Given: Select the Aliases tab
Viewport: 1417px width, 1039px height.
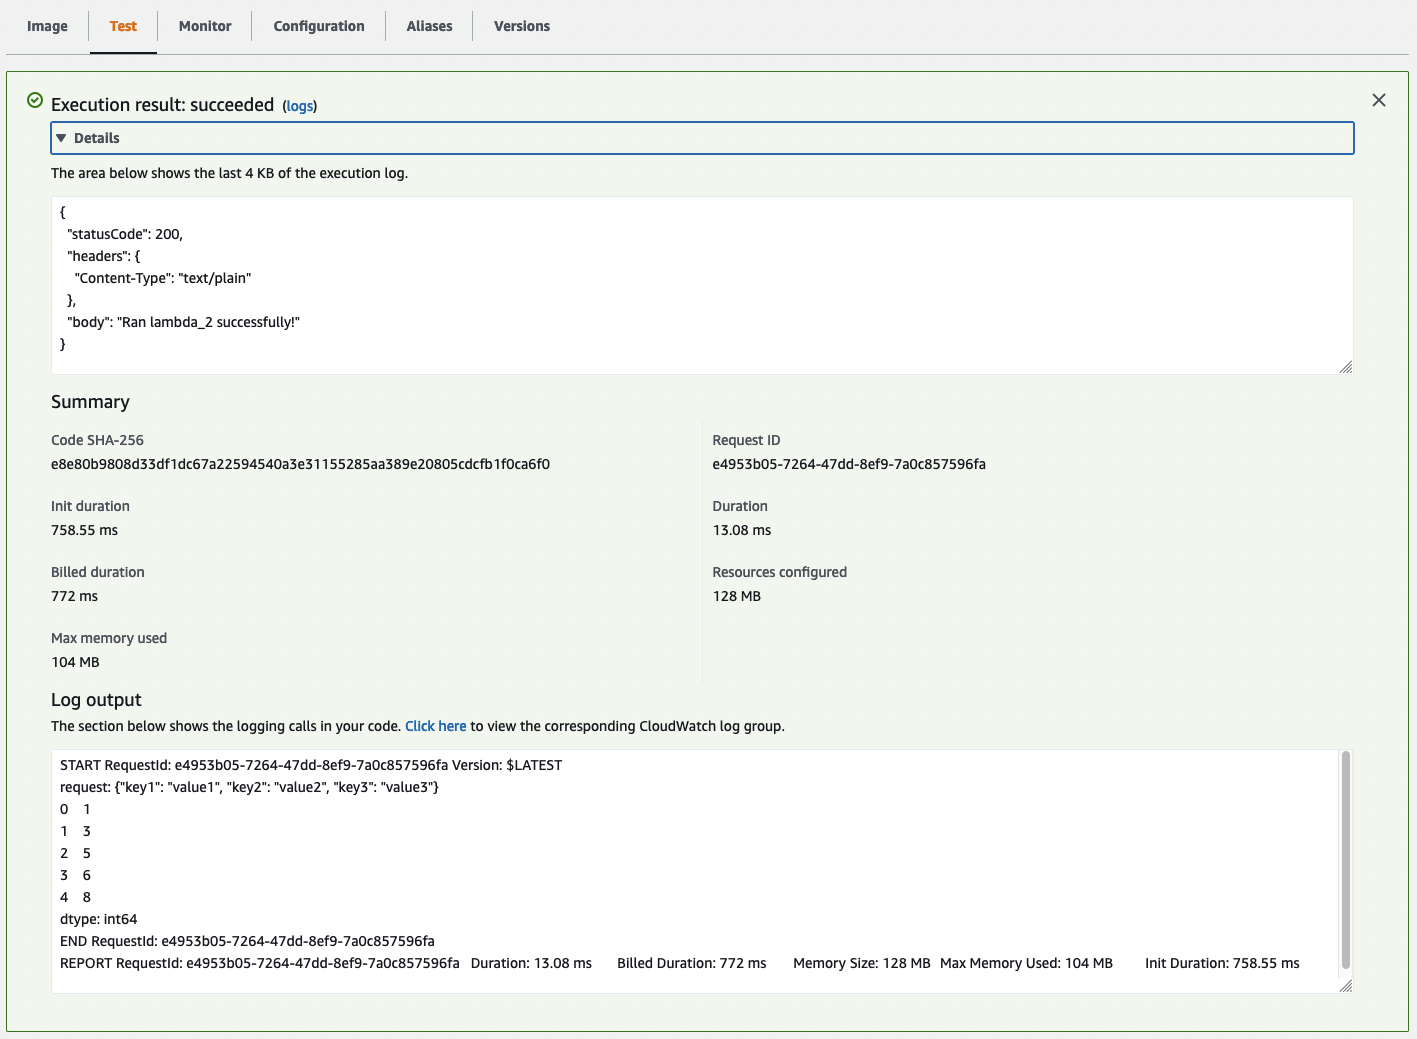Looking at the screenshot, I should tap(428, 26).
